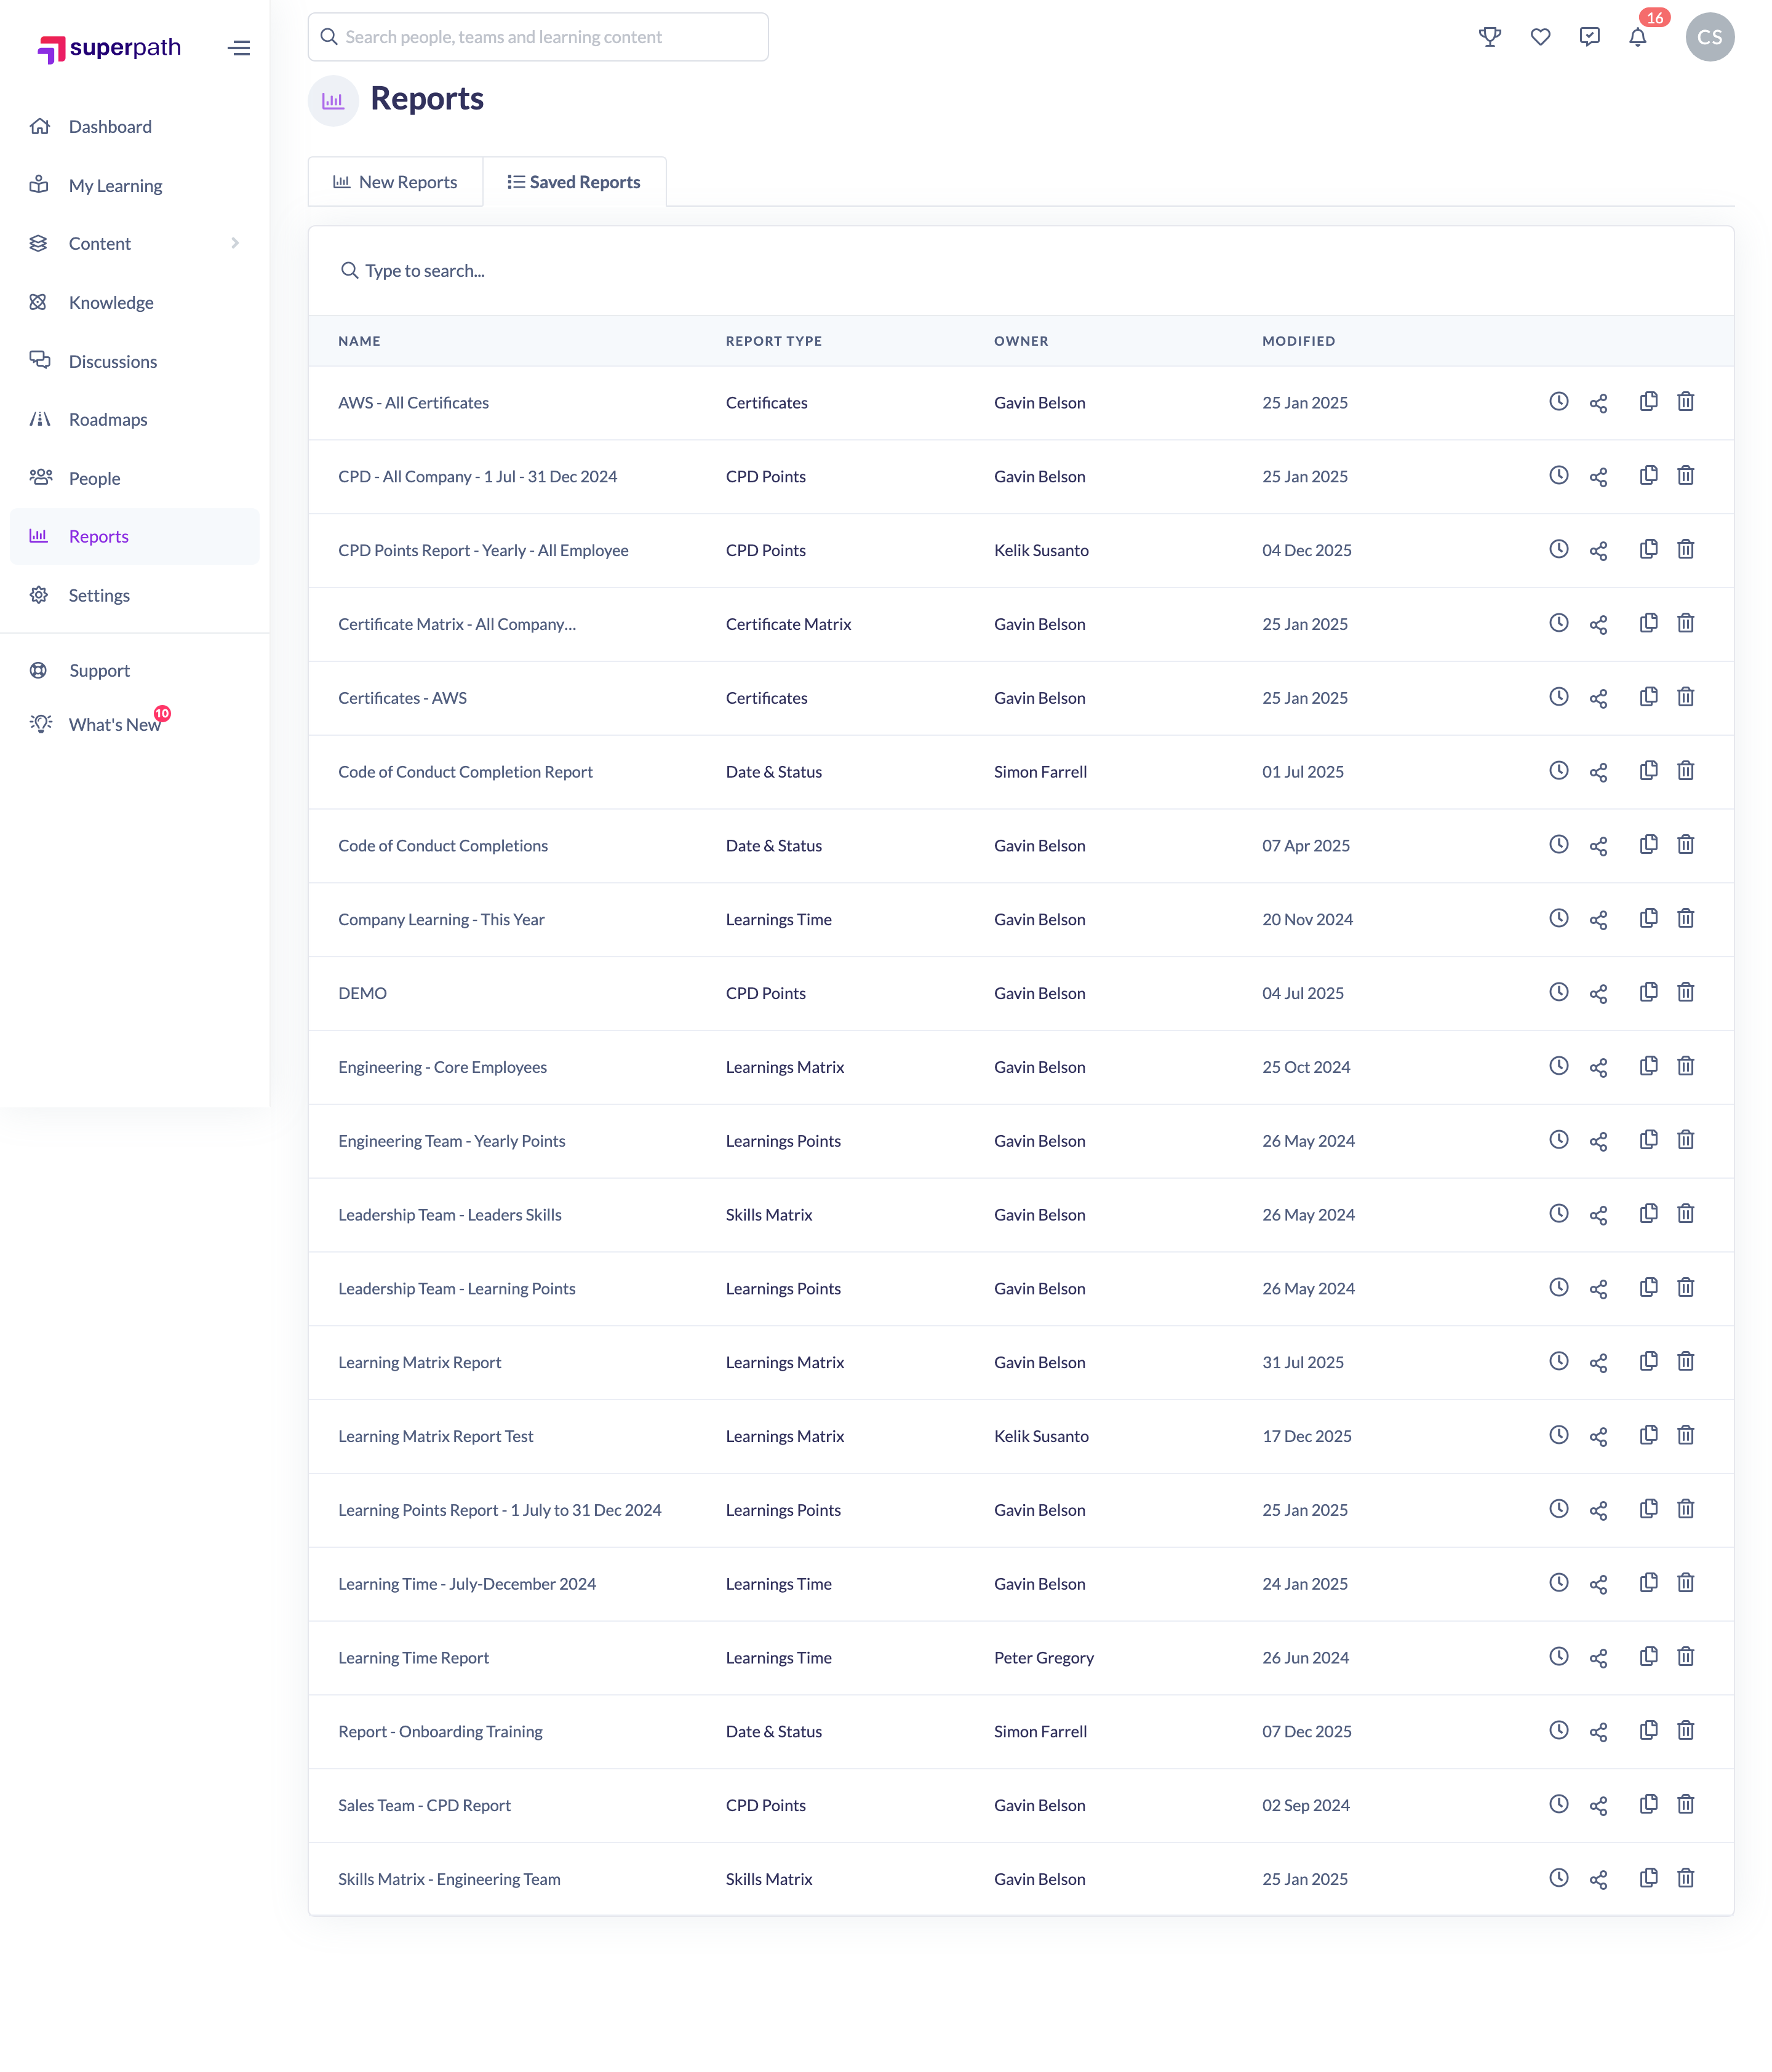Delete the Certificates - AWS report

1685,696
